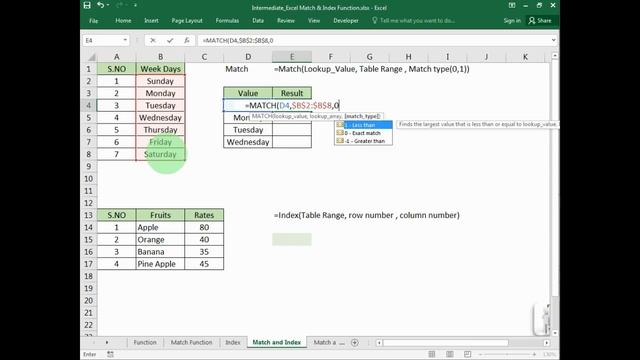Screen dimensions: 640x360
Task: Open the File tab
Action: tap(93, 20)
